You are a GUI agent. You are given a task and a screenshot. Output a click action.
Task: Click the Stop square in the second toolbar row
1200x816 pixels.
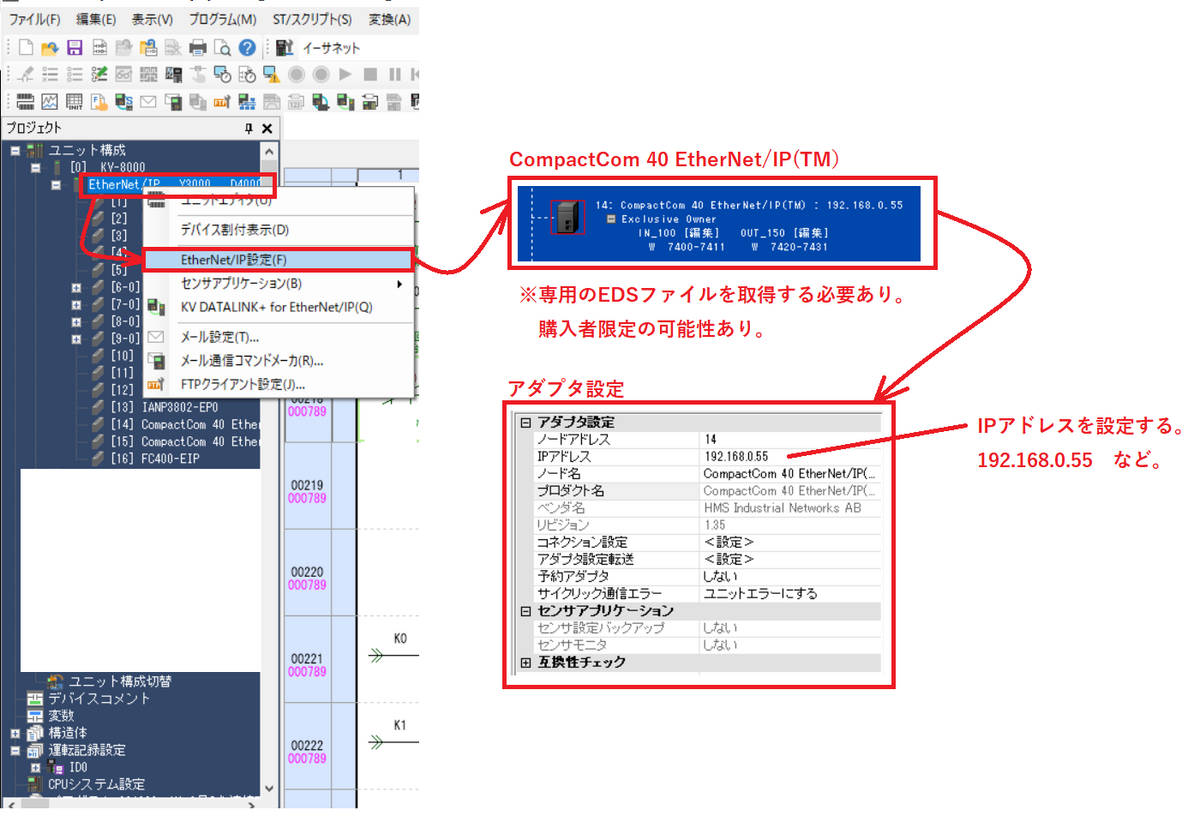370,74
